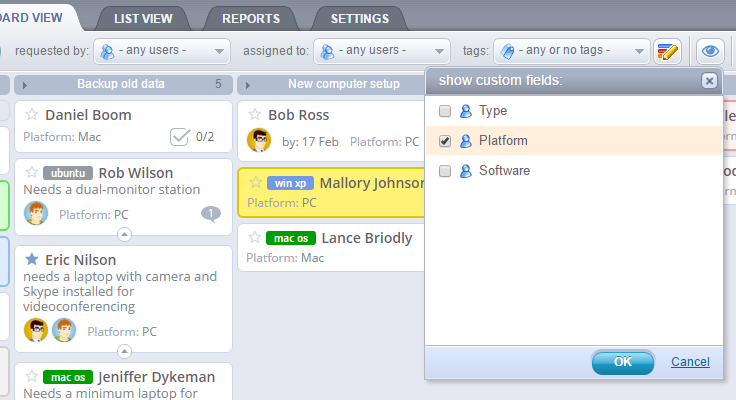Switch to the Reports tab
Screen dimensions: 736x400
point(251,19)
